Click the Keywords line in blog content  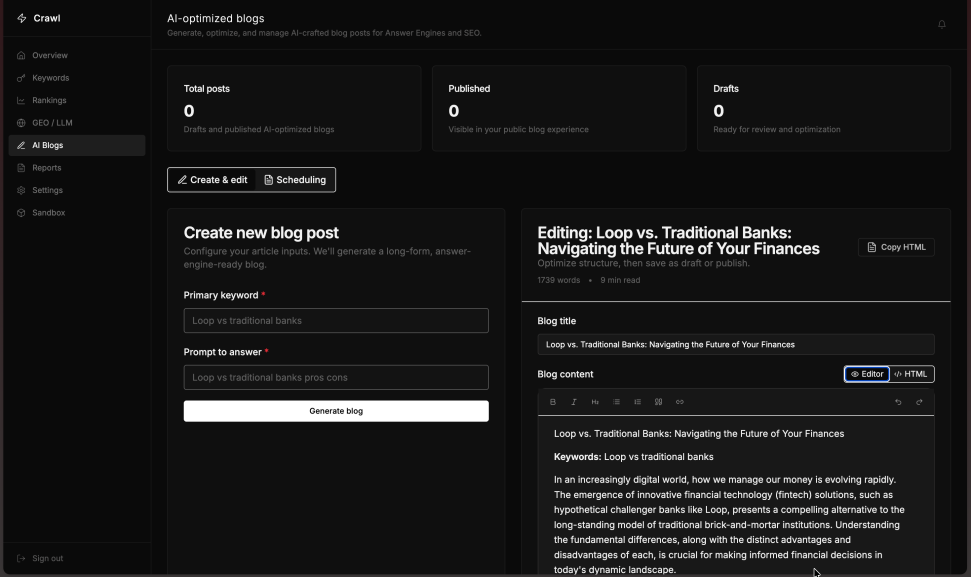634,457
